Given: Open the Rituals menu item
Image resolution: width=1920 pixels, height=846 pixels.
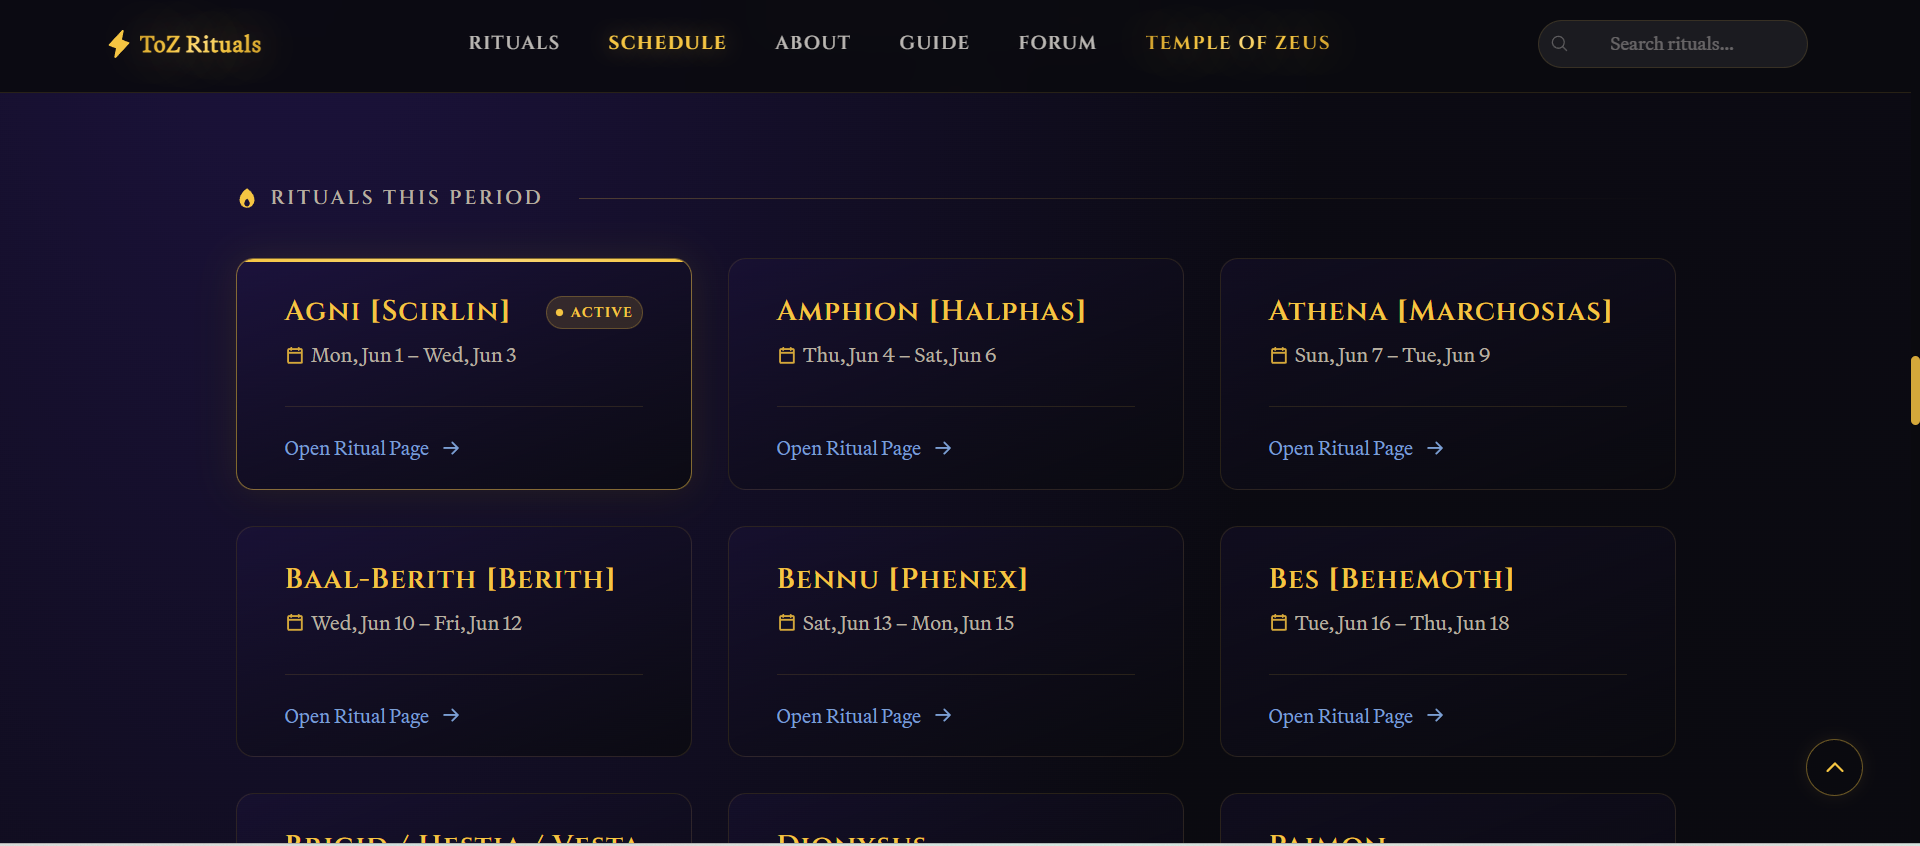Looking at the screenshot, I should coord(514,43).
